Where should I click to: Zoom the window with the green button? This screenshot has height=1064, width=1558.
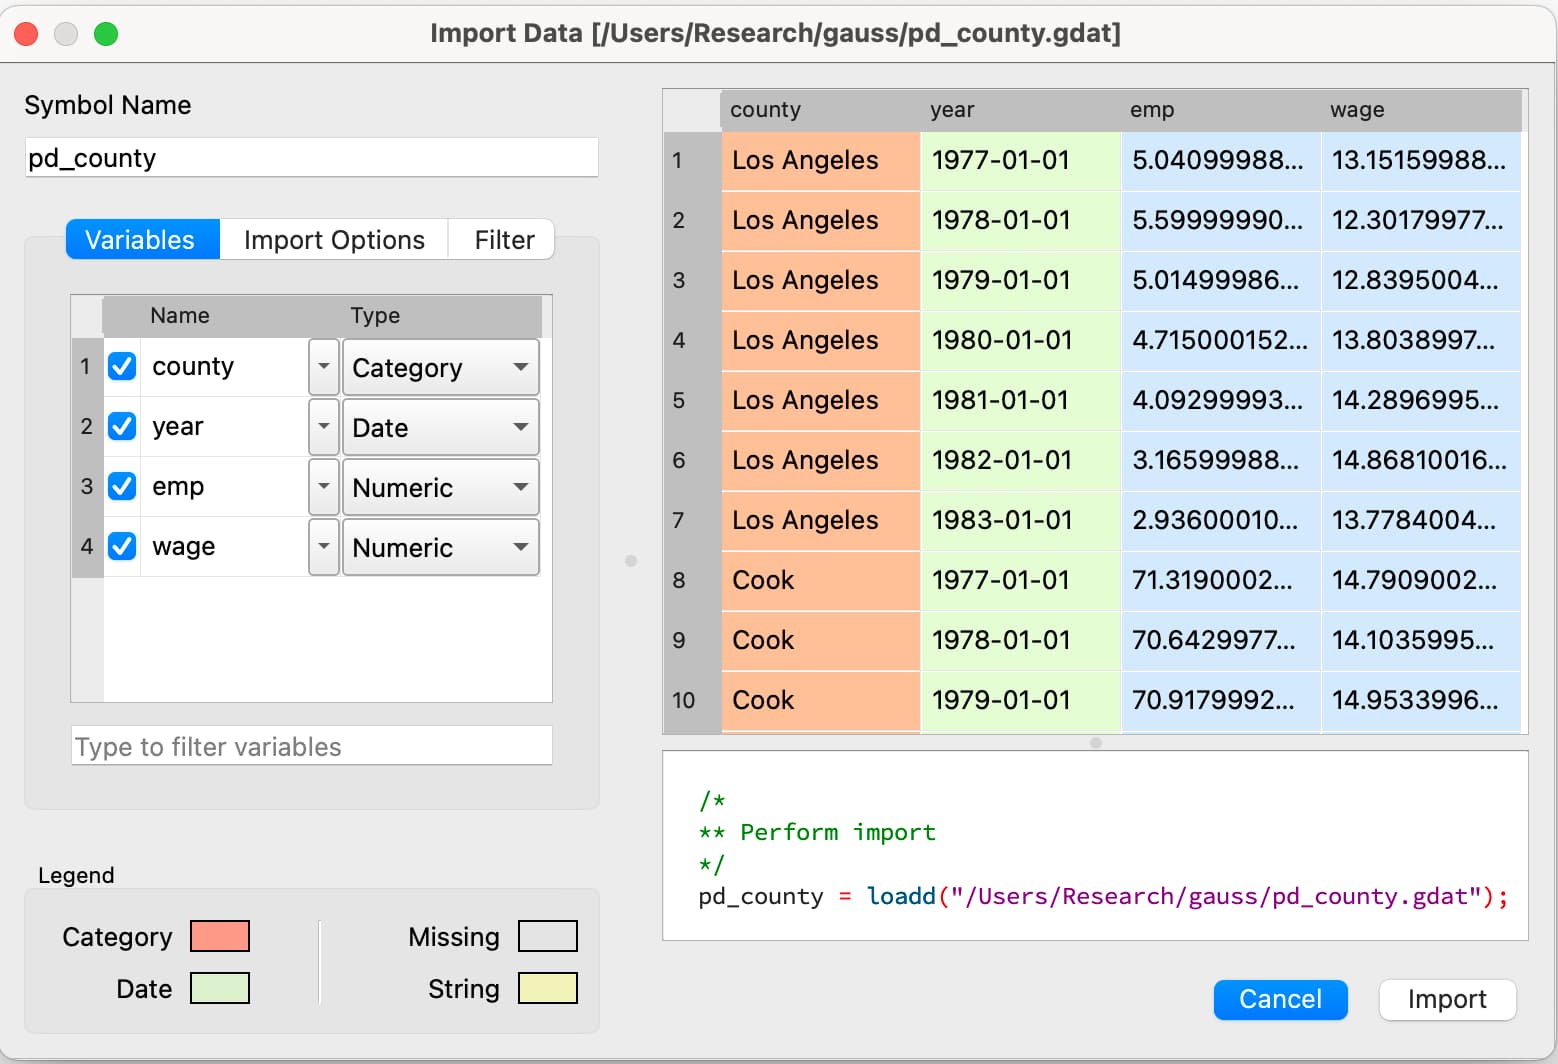[106, 34]
